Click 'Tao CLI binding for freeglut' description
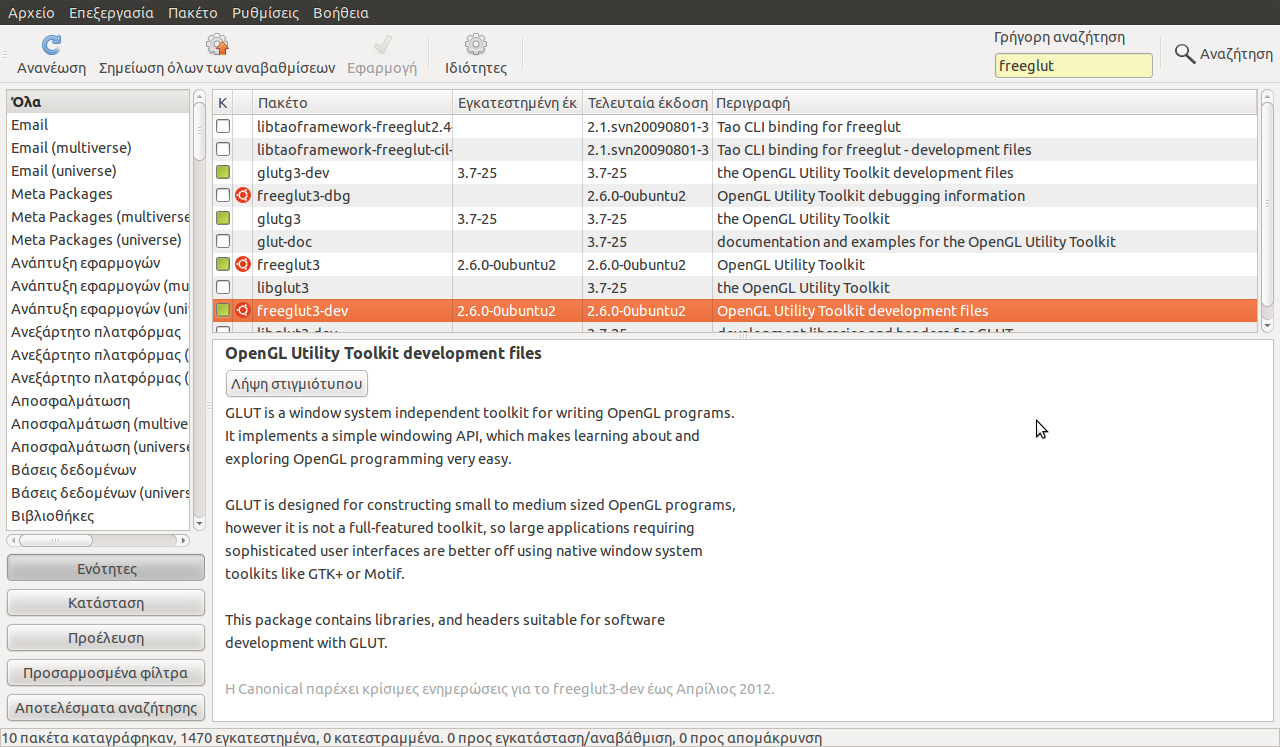This screenshot has width=1280, height=747. pos(809,127)
